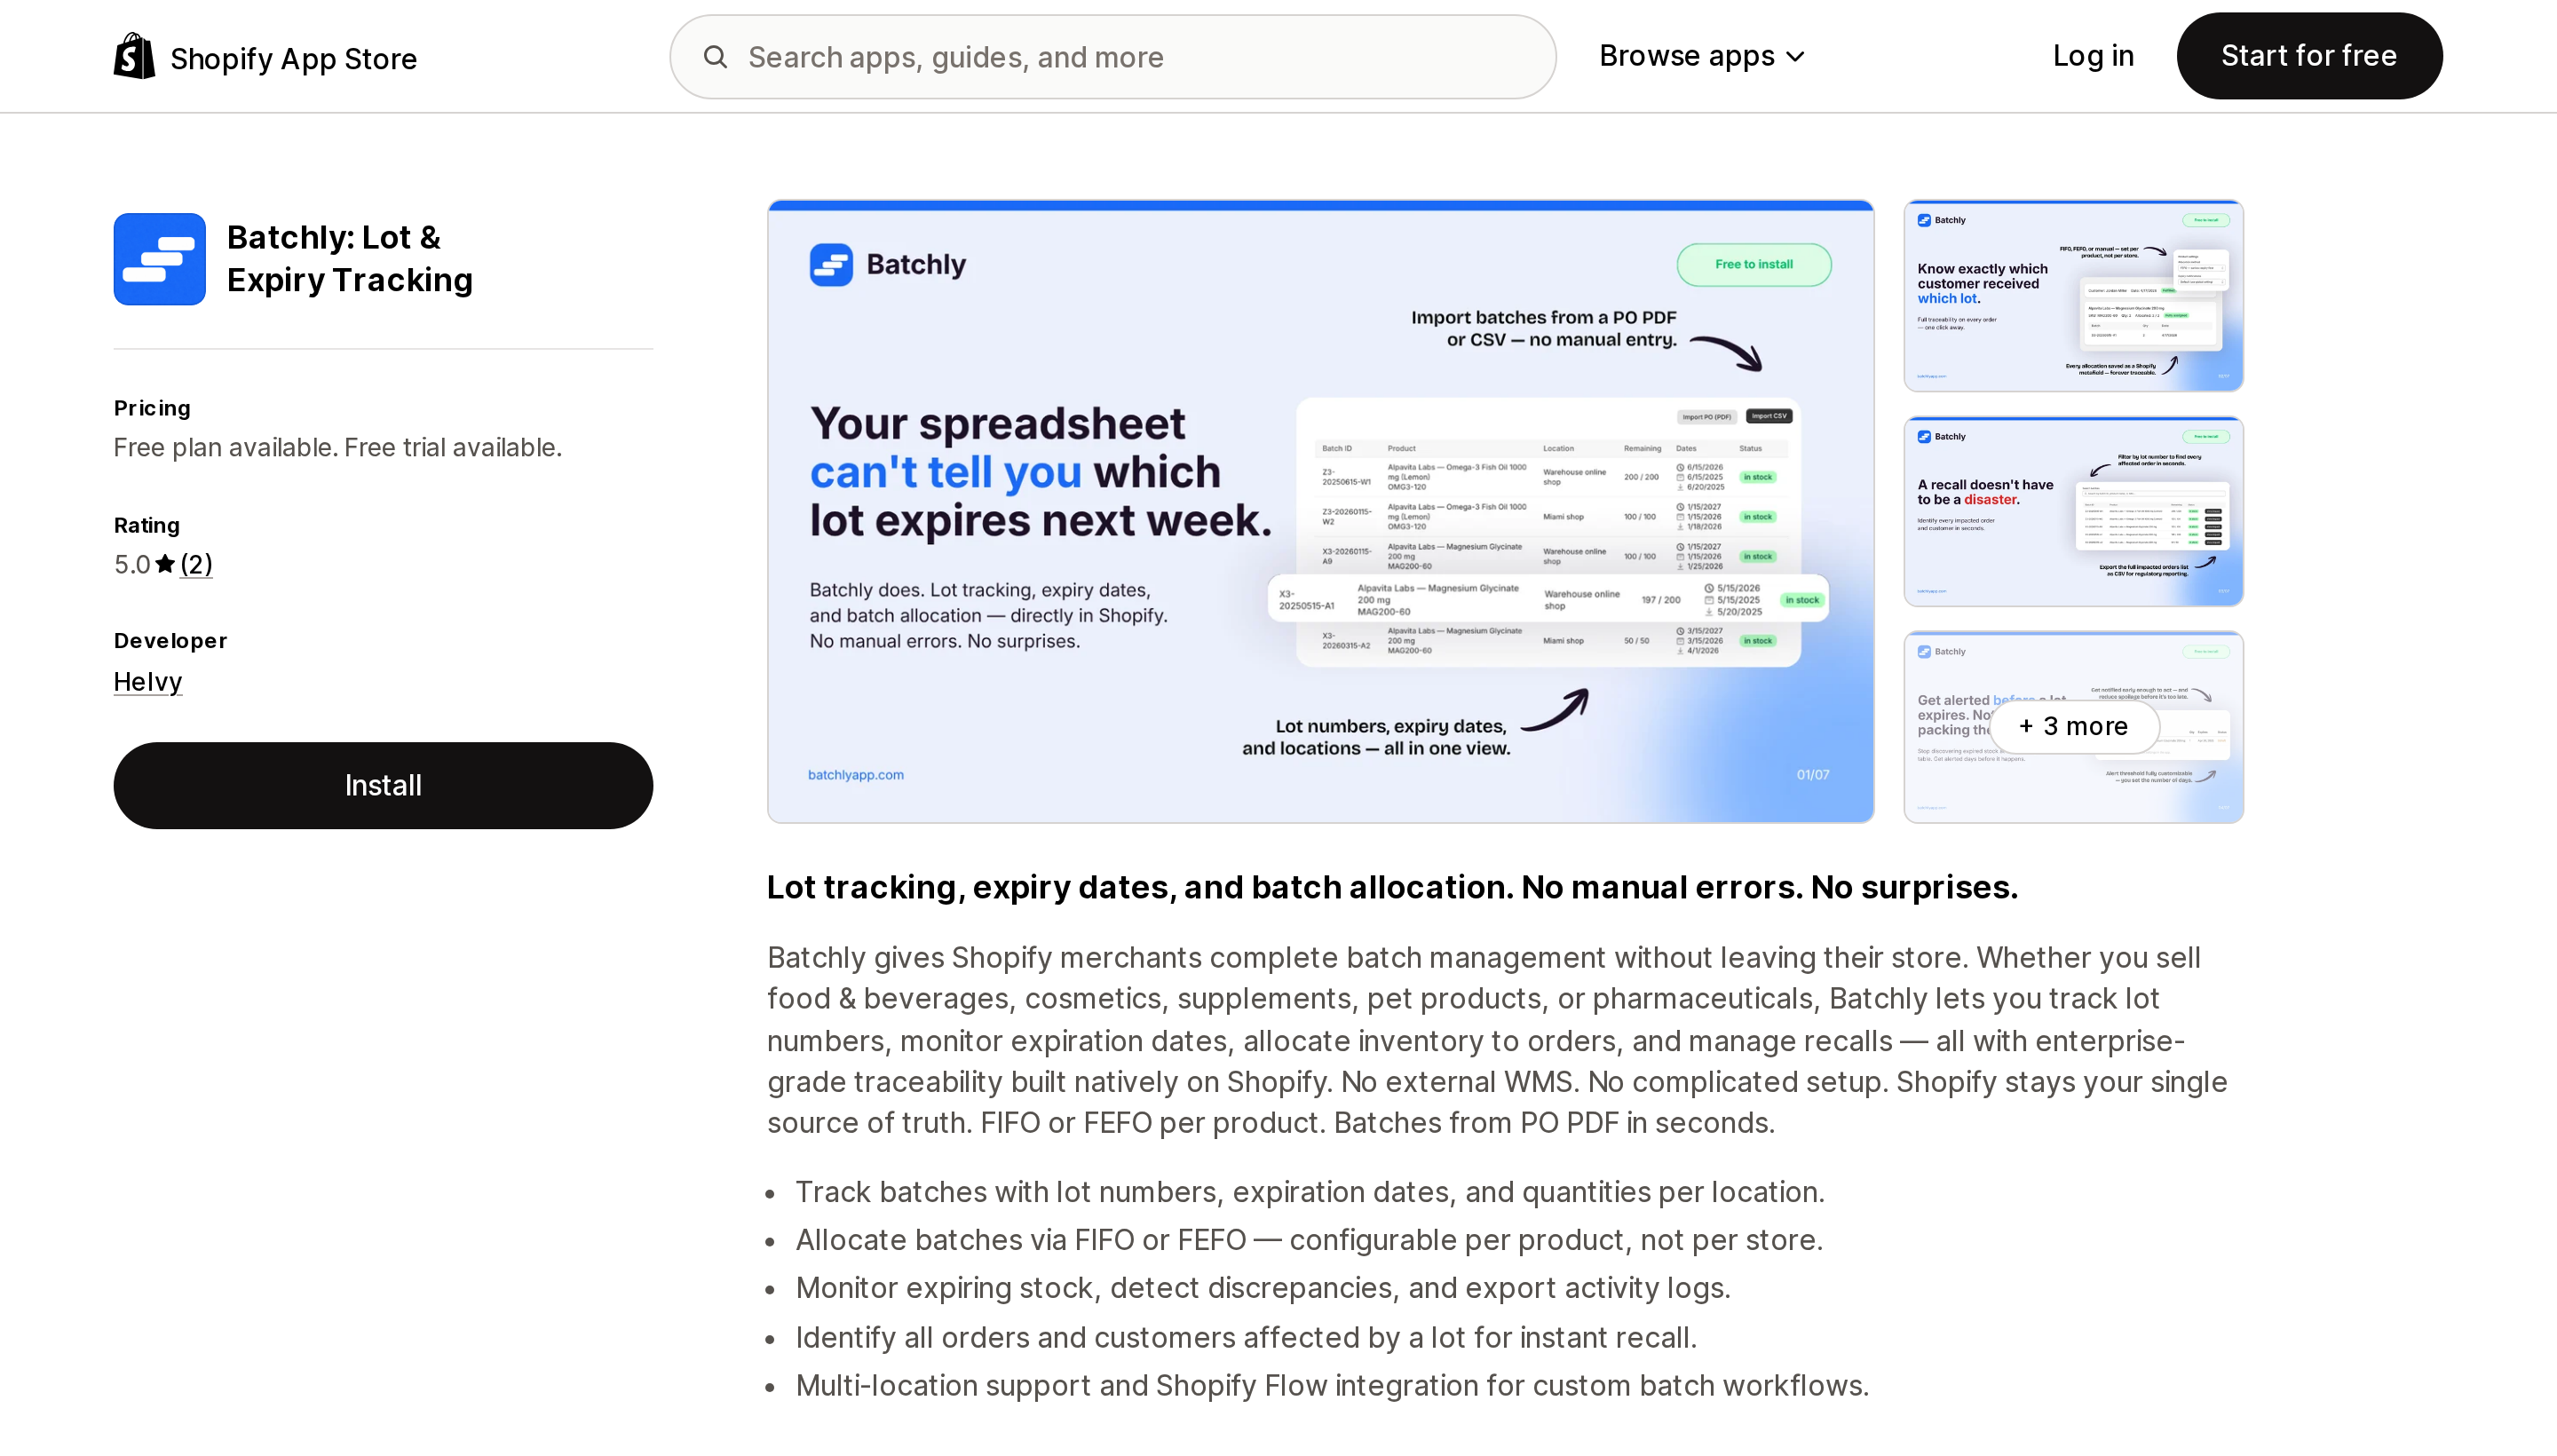
Task: Click the Rating label
Action: click(x=146, y=525)
